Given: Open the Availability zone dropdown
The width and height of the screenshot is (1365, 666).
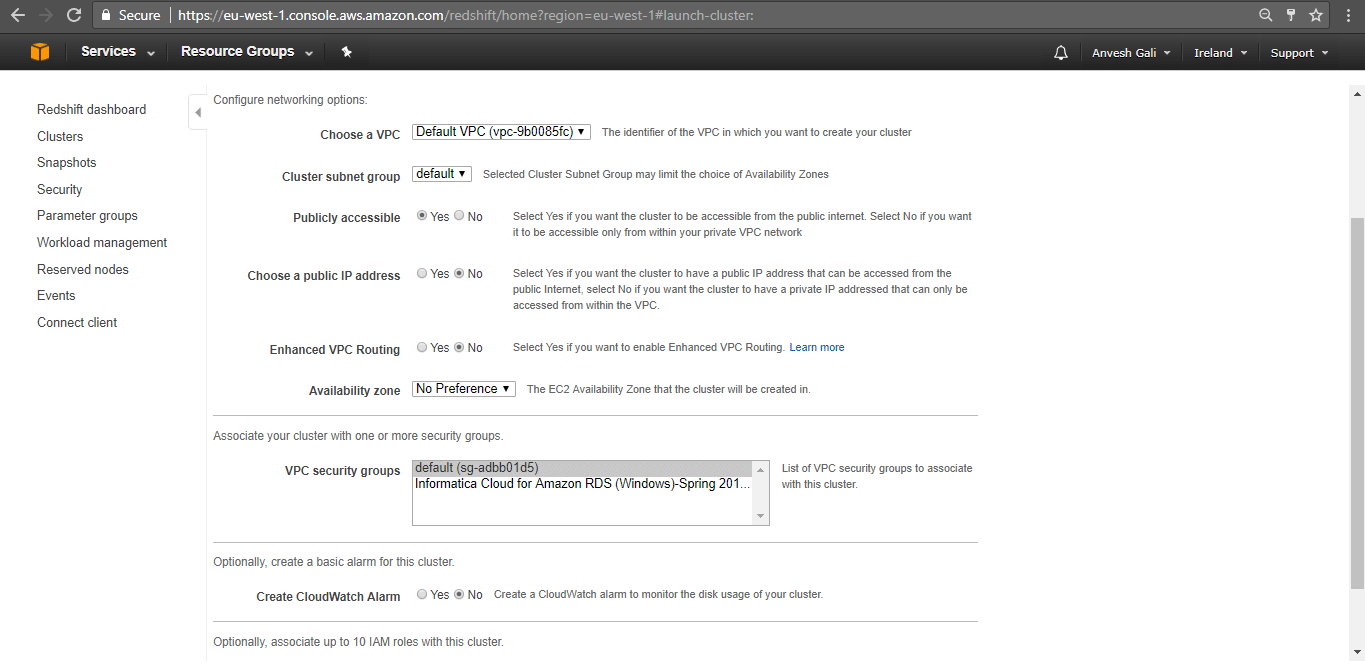Looking at the screenshot, I should click(x=464, y=389).
